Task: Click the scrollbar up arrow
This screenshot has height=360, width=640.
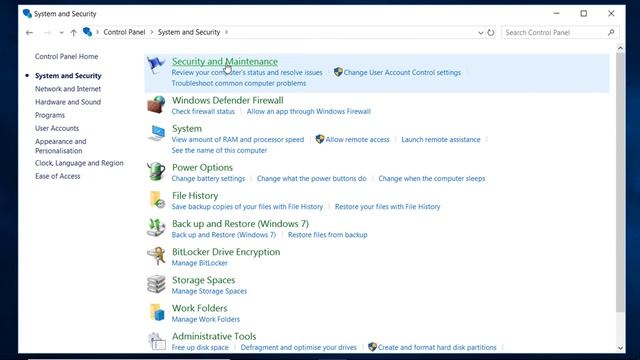Action: tap(620, 48)
